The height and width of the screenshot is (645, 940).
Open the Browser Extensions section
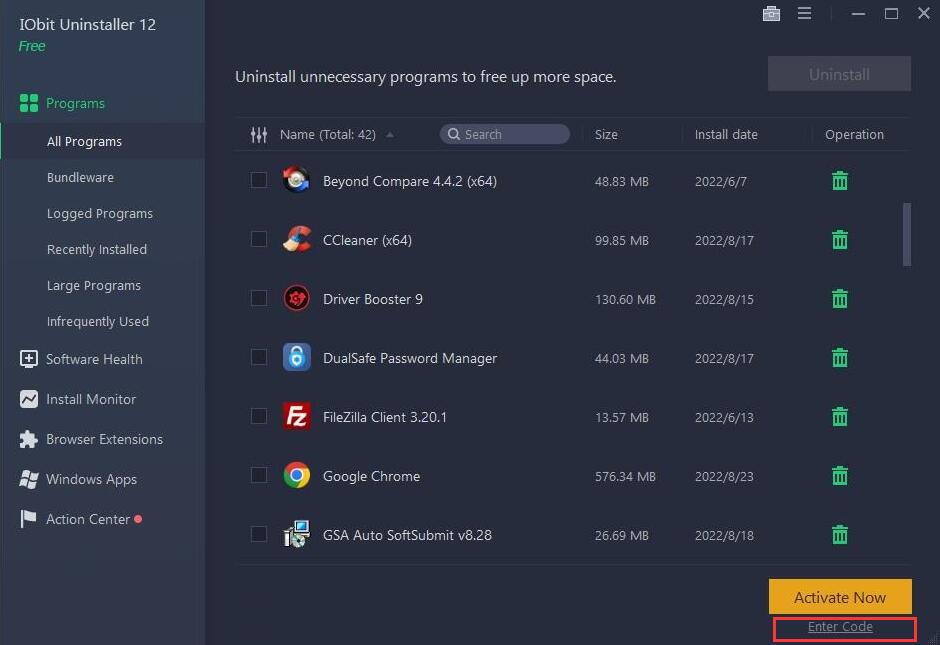pyautogui.click(x=104, y=439)
